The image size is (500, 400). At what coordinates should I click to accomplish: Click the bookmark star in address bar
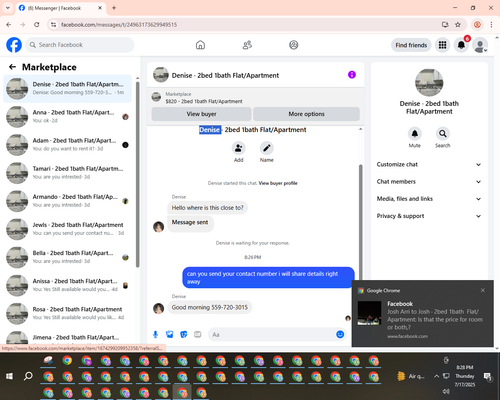458,25
